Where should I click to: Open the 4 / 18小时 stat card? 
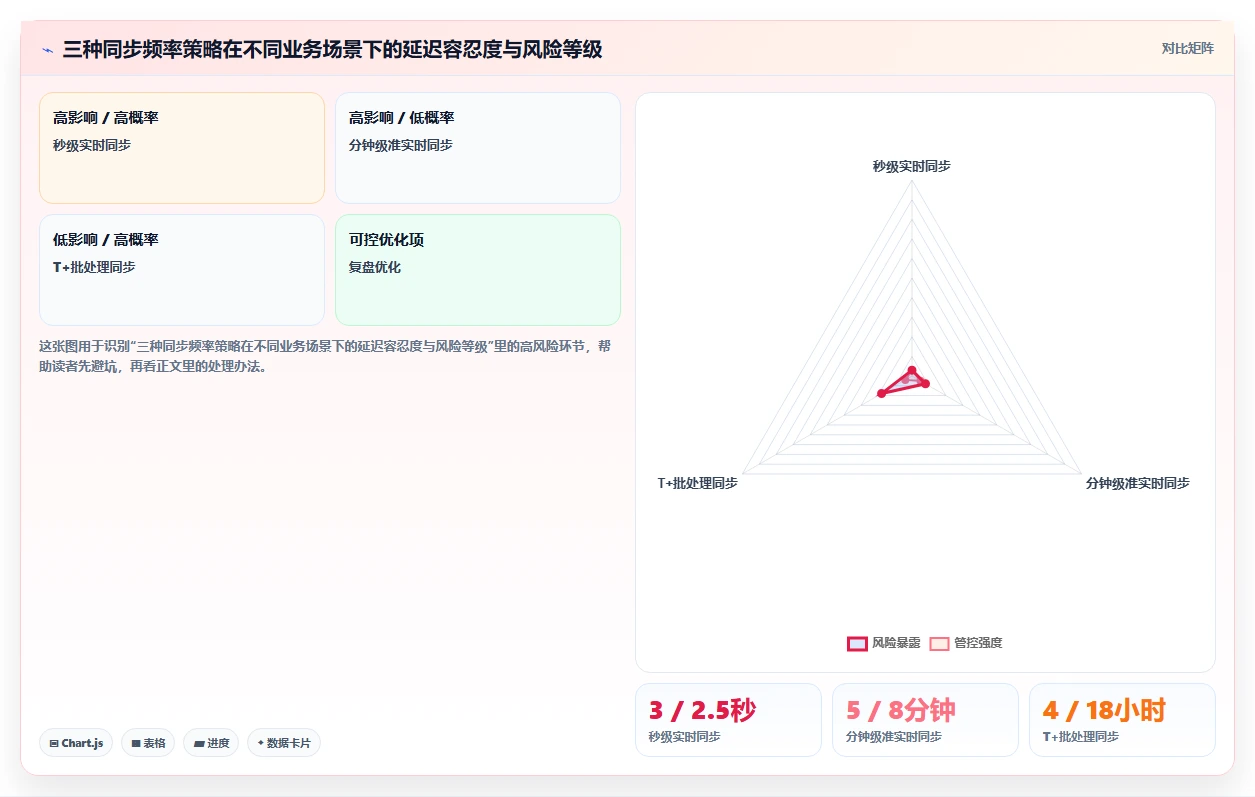click(1122, 720)
